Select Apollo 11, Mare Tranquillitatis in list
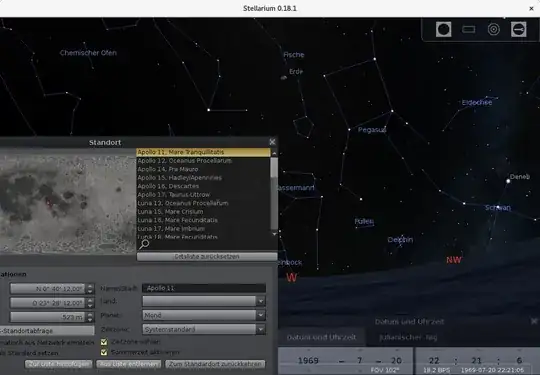Image resolution: width=540 pixels, height=375 pixels. click(x=203, y=152)
